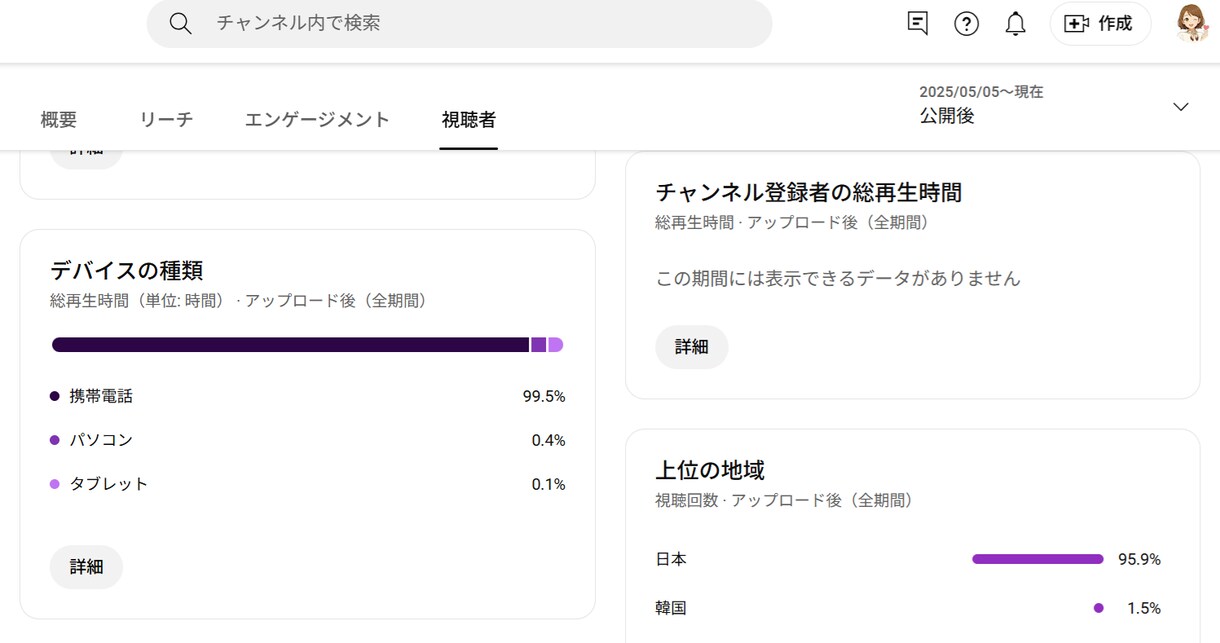Image resolution: width=1220 pixels, height=643 pixels.
Task: Click the パソコン purple bar segment
Action: [x=538, y=345]
